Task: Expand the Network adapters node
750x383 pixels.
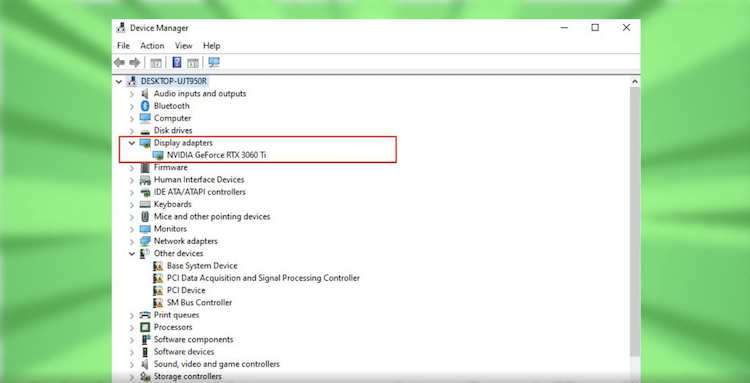Action: coord(132,241)
